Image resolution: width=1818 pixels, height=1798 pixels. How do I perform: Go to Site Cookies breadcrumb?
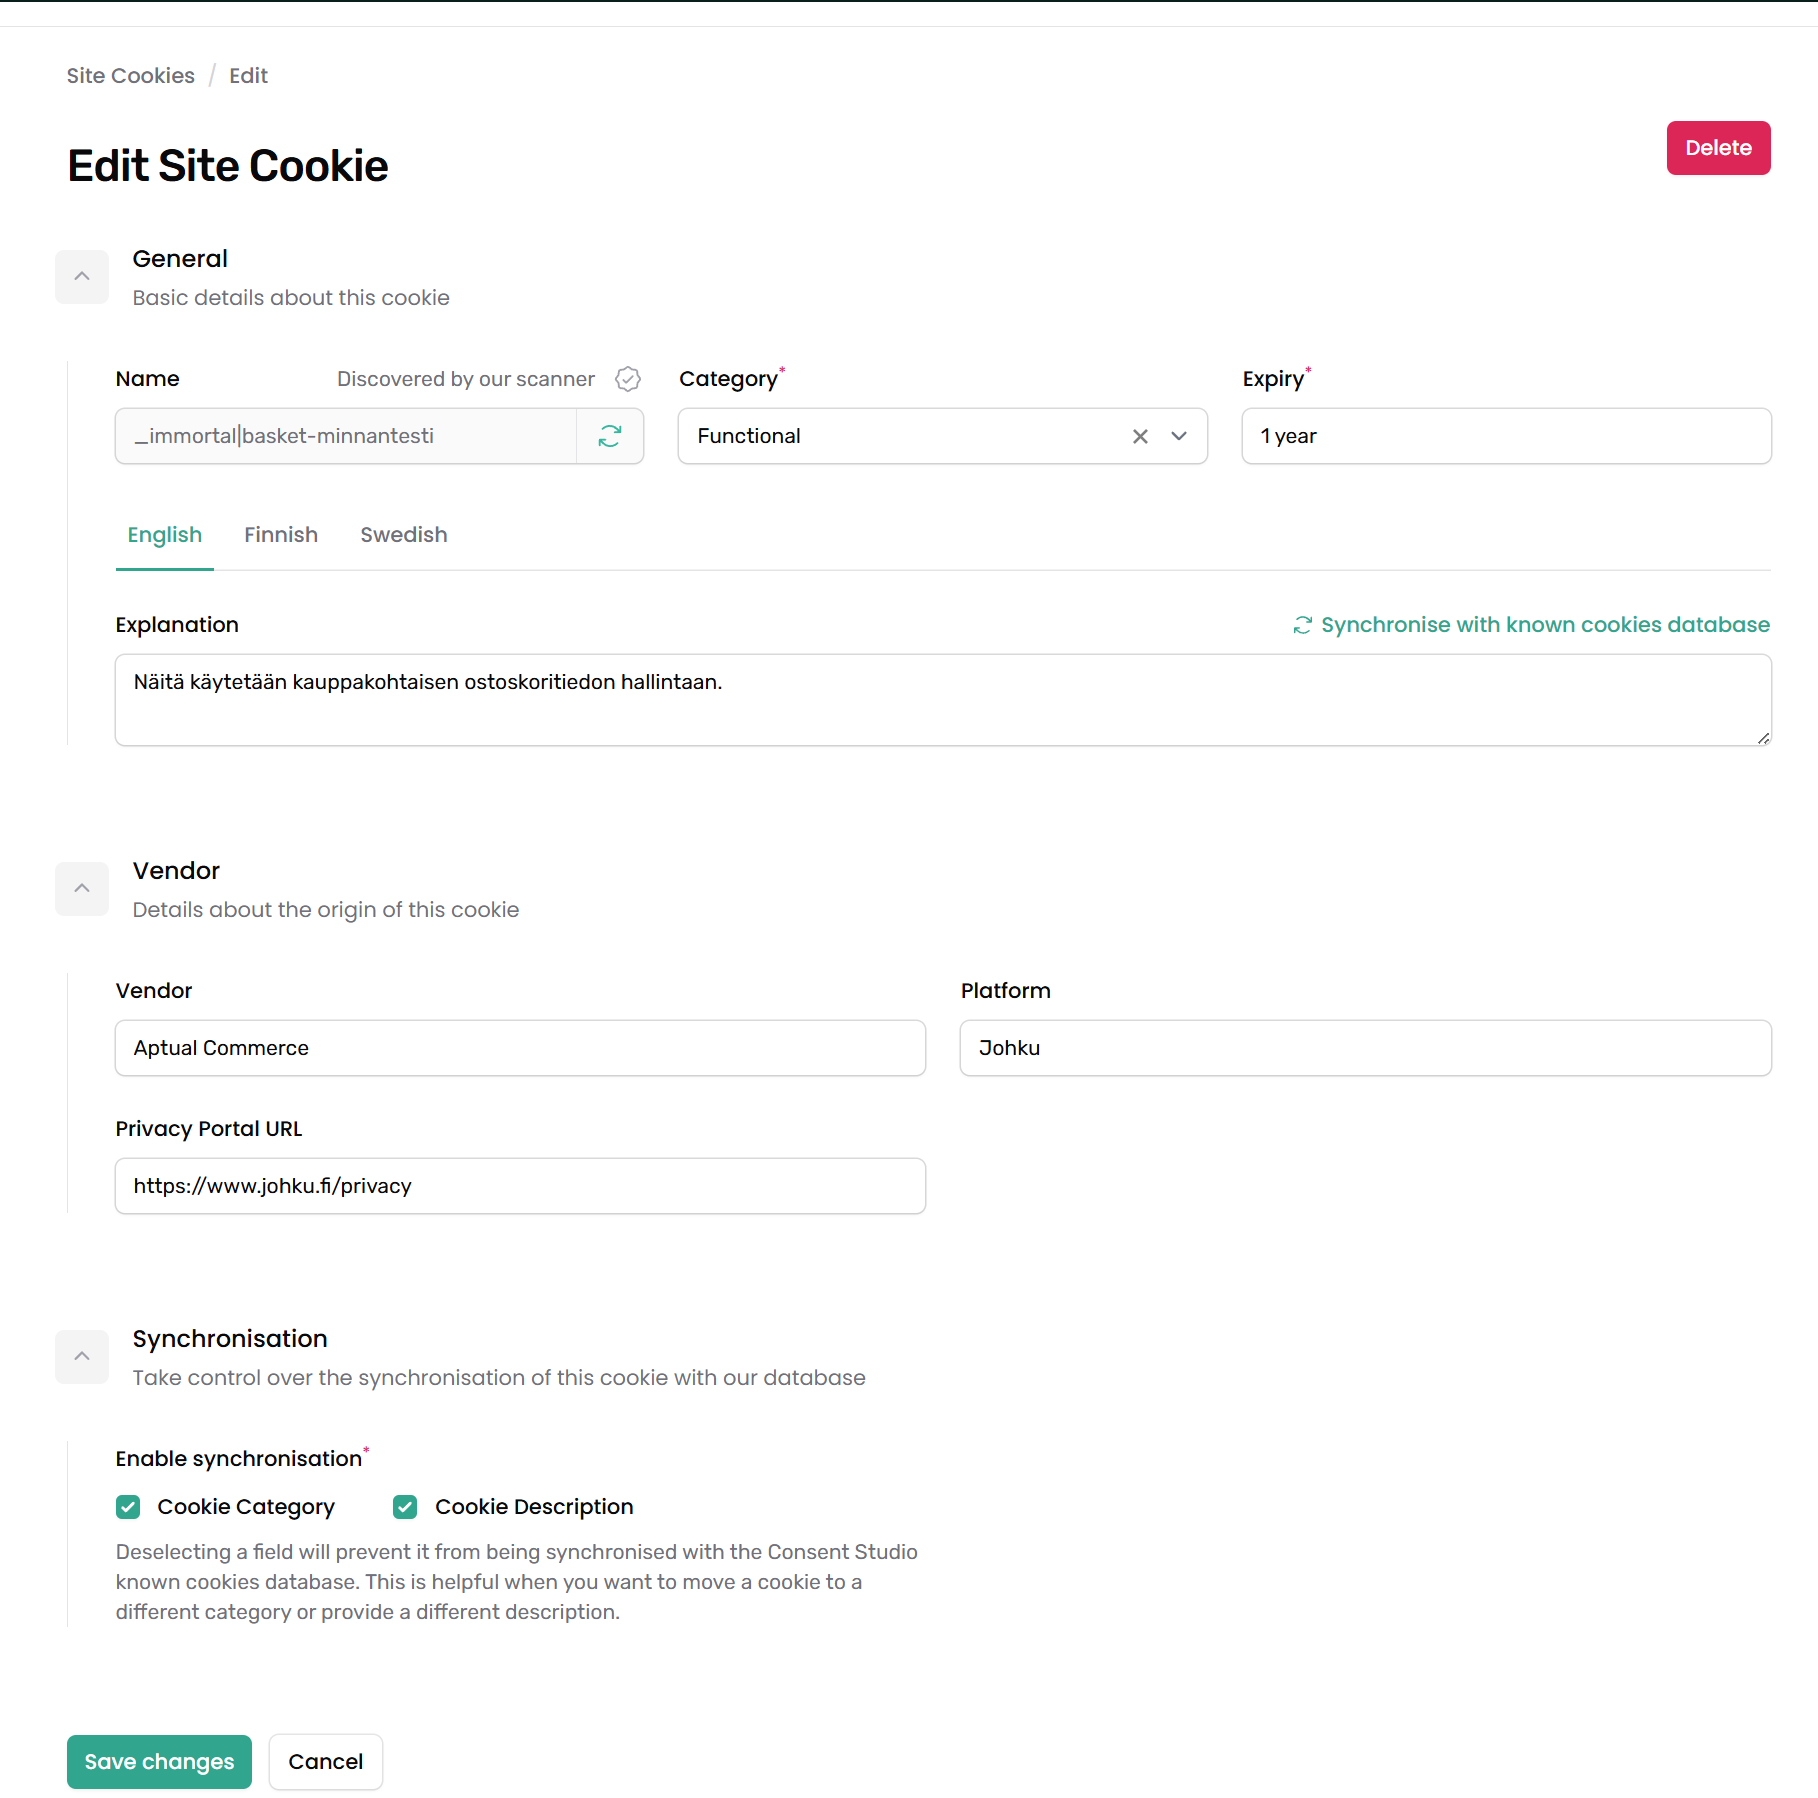click(x=131, y=76)
